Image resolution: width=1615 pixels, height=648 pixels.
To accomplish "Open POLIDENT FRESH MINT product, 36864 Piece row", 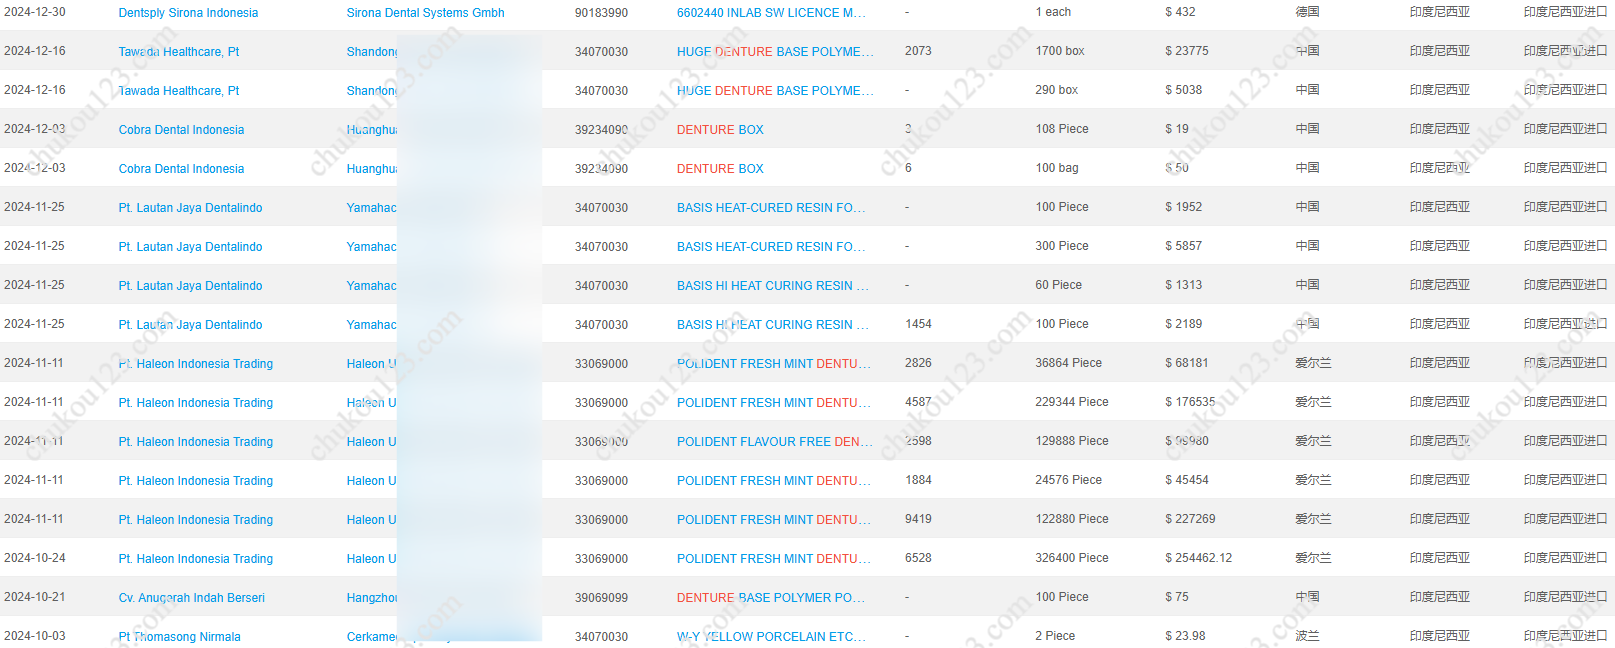I will (x=774, y=364).
